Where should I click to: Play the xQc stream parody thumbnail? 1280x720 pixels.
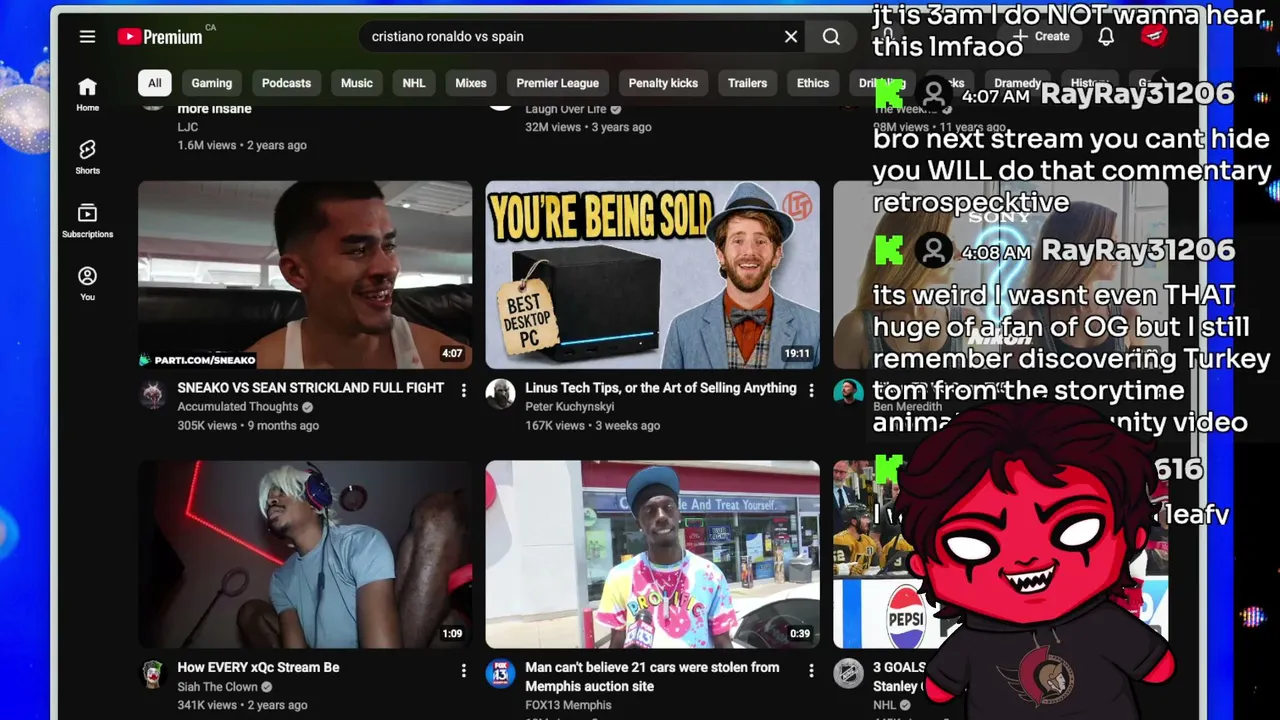305,555
